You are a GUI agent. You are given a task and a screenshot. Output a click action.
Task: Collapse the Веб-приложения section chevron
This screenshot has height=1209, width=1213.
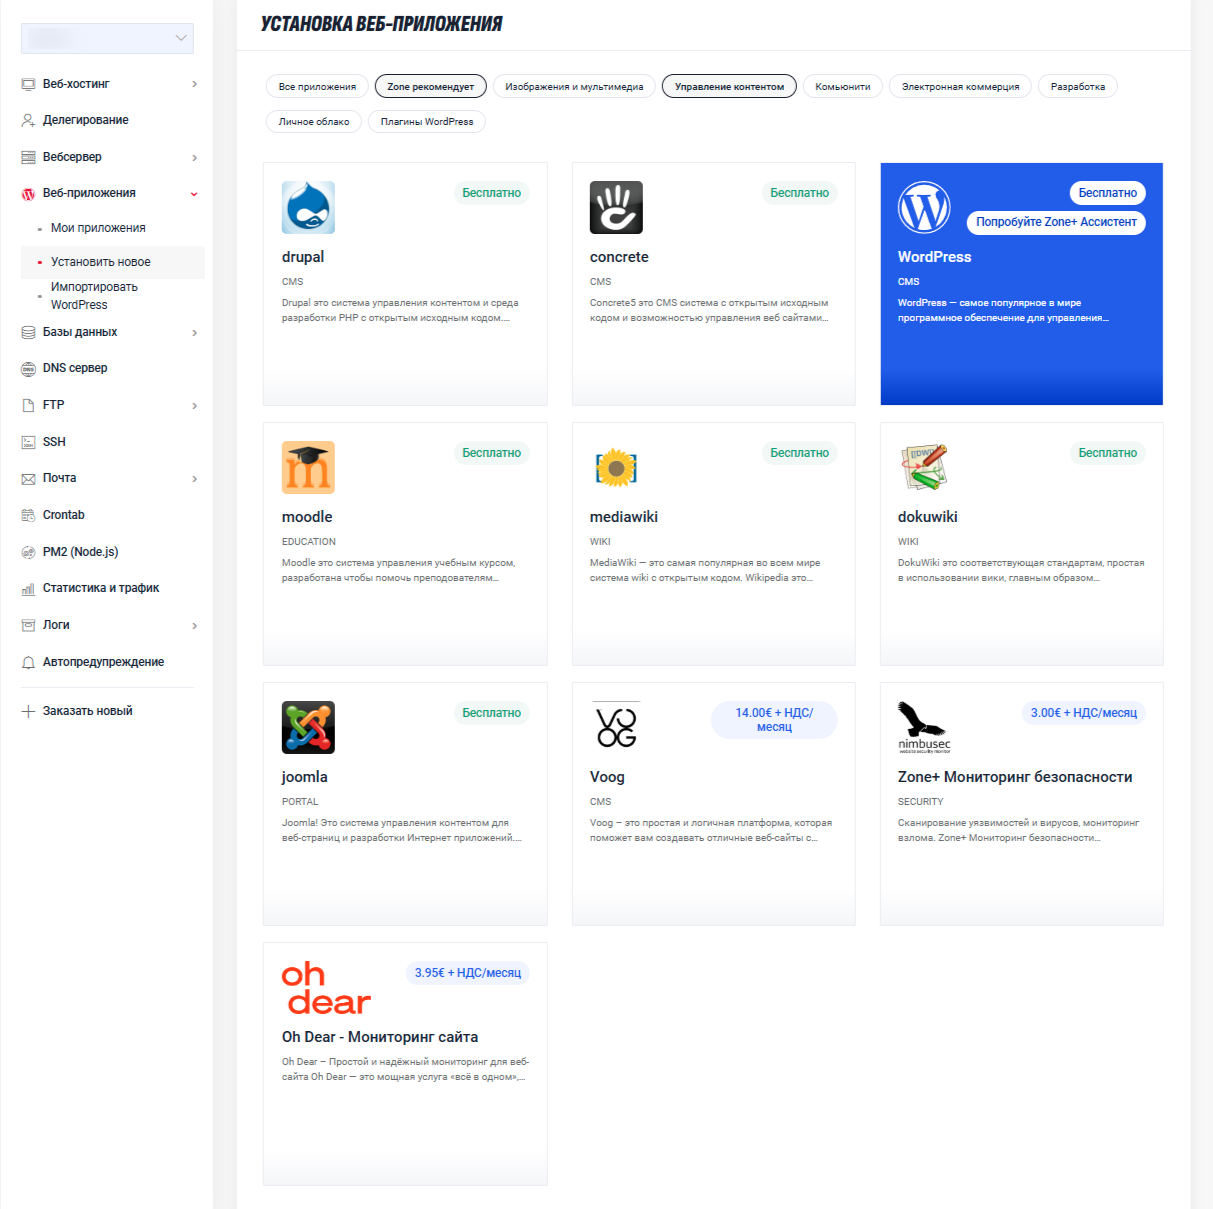click(194, 194)
